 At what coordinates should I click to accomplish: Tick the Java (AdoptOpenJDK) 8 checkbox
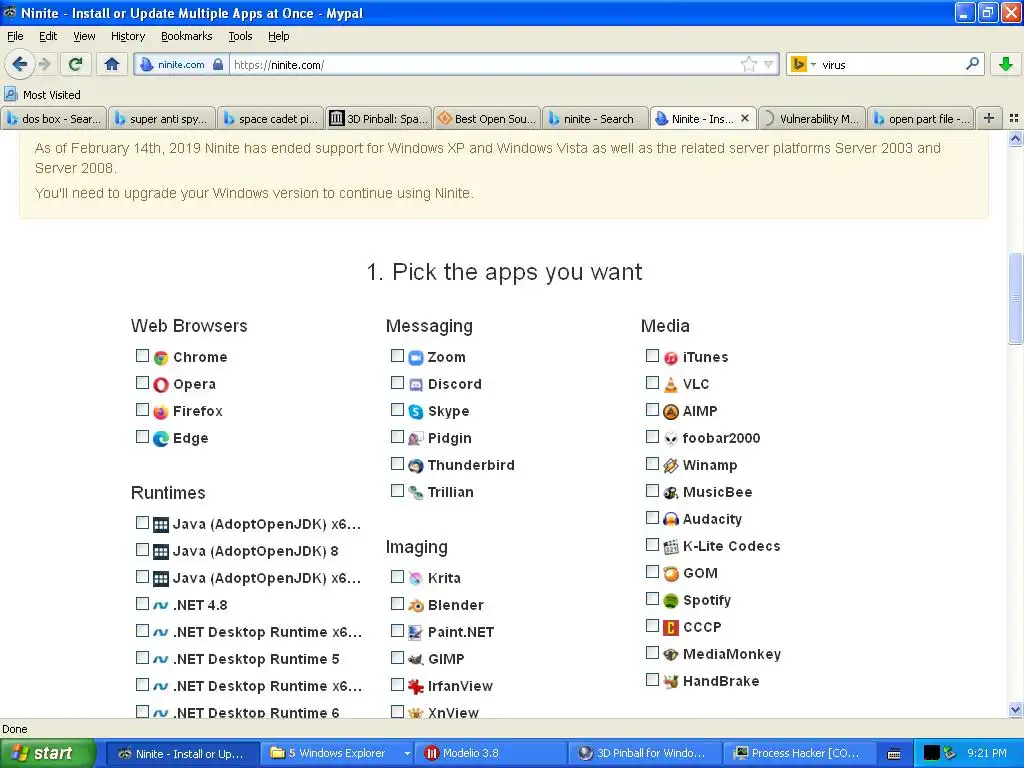142,549
